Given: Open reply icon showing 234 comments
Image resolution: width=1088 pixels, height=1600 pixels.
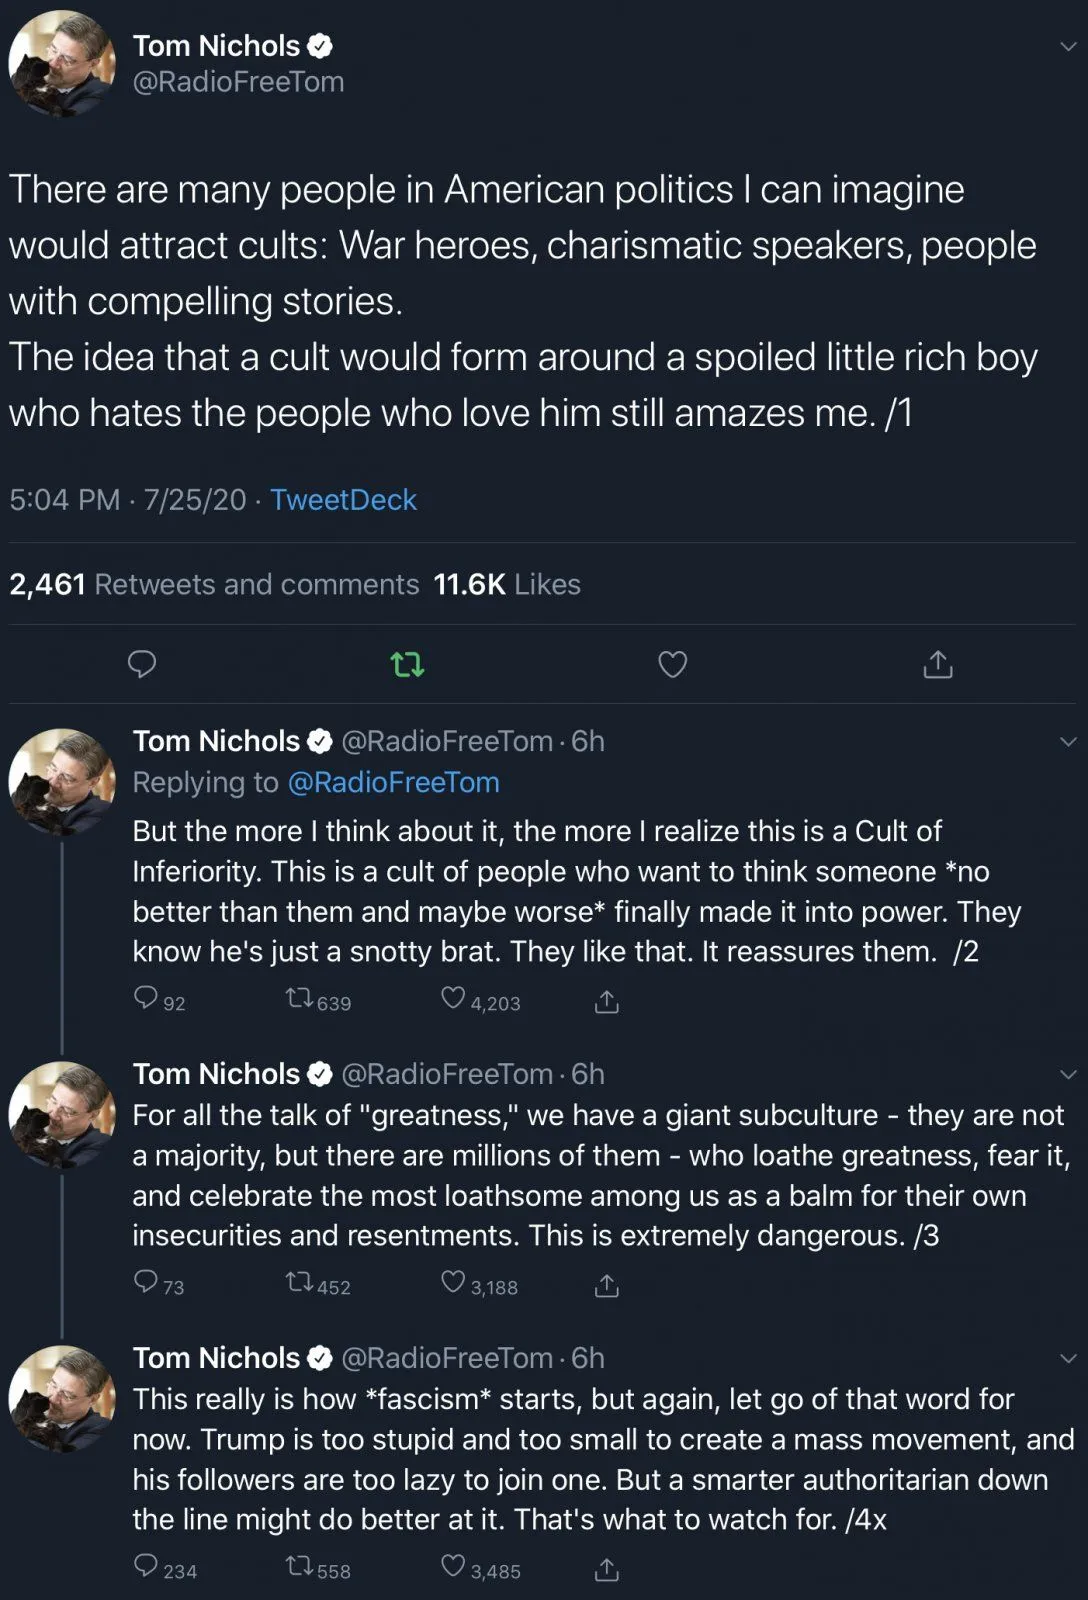Looking at the screenshot, I should 146,1566.
